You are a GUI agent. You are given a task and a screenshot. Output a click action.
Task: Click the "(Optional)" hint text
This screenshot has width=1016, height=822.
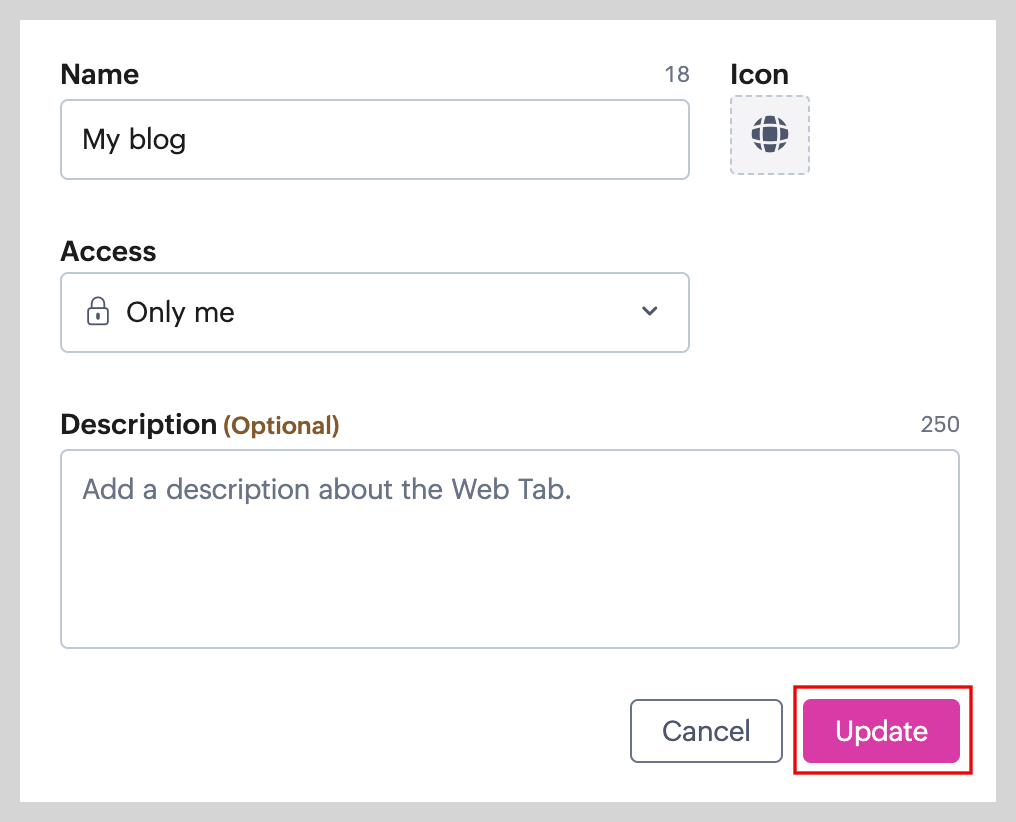pyautogui.click(x=281, y=426)
